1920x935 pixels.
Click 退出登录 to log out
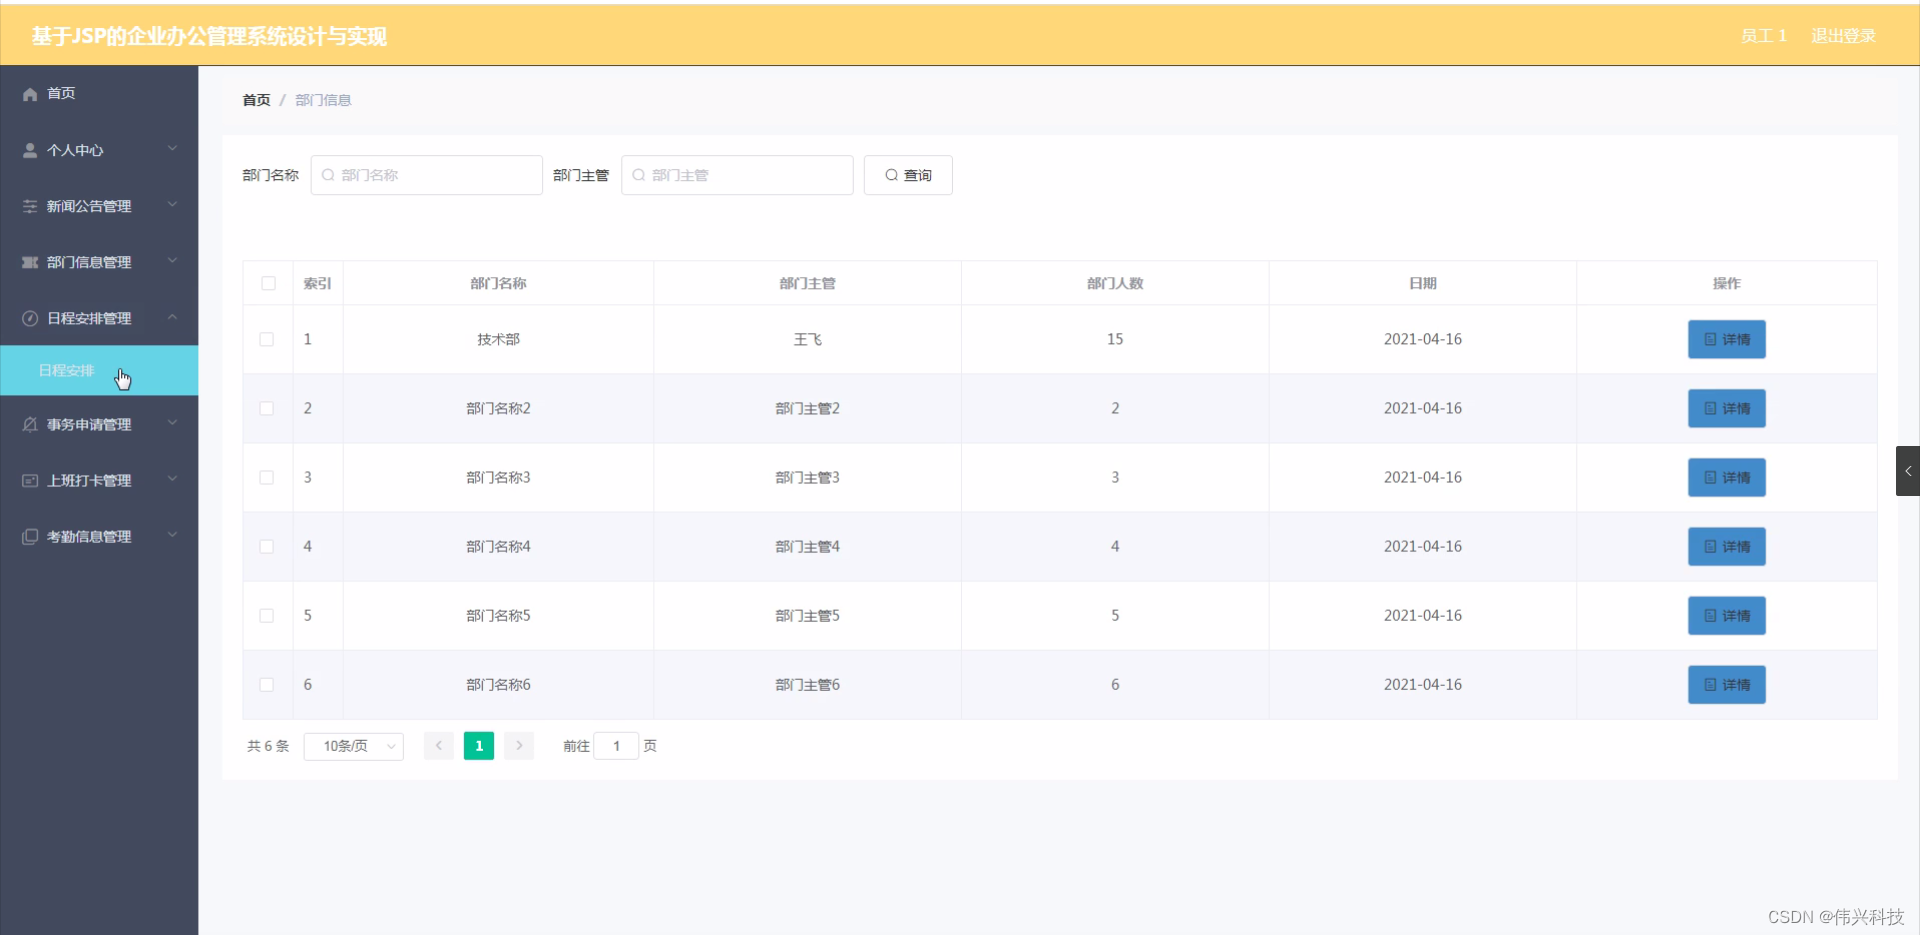(x=1843, y=35)
